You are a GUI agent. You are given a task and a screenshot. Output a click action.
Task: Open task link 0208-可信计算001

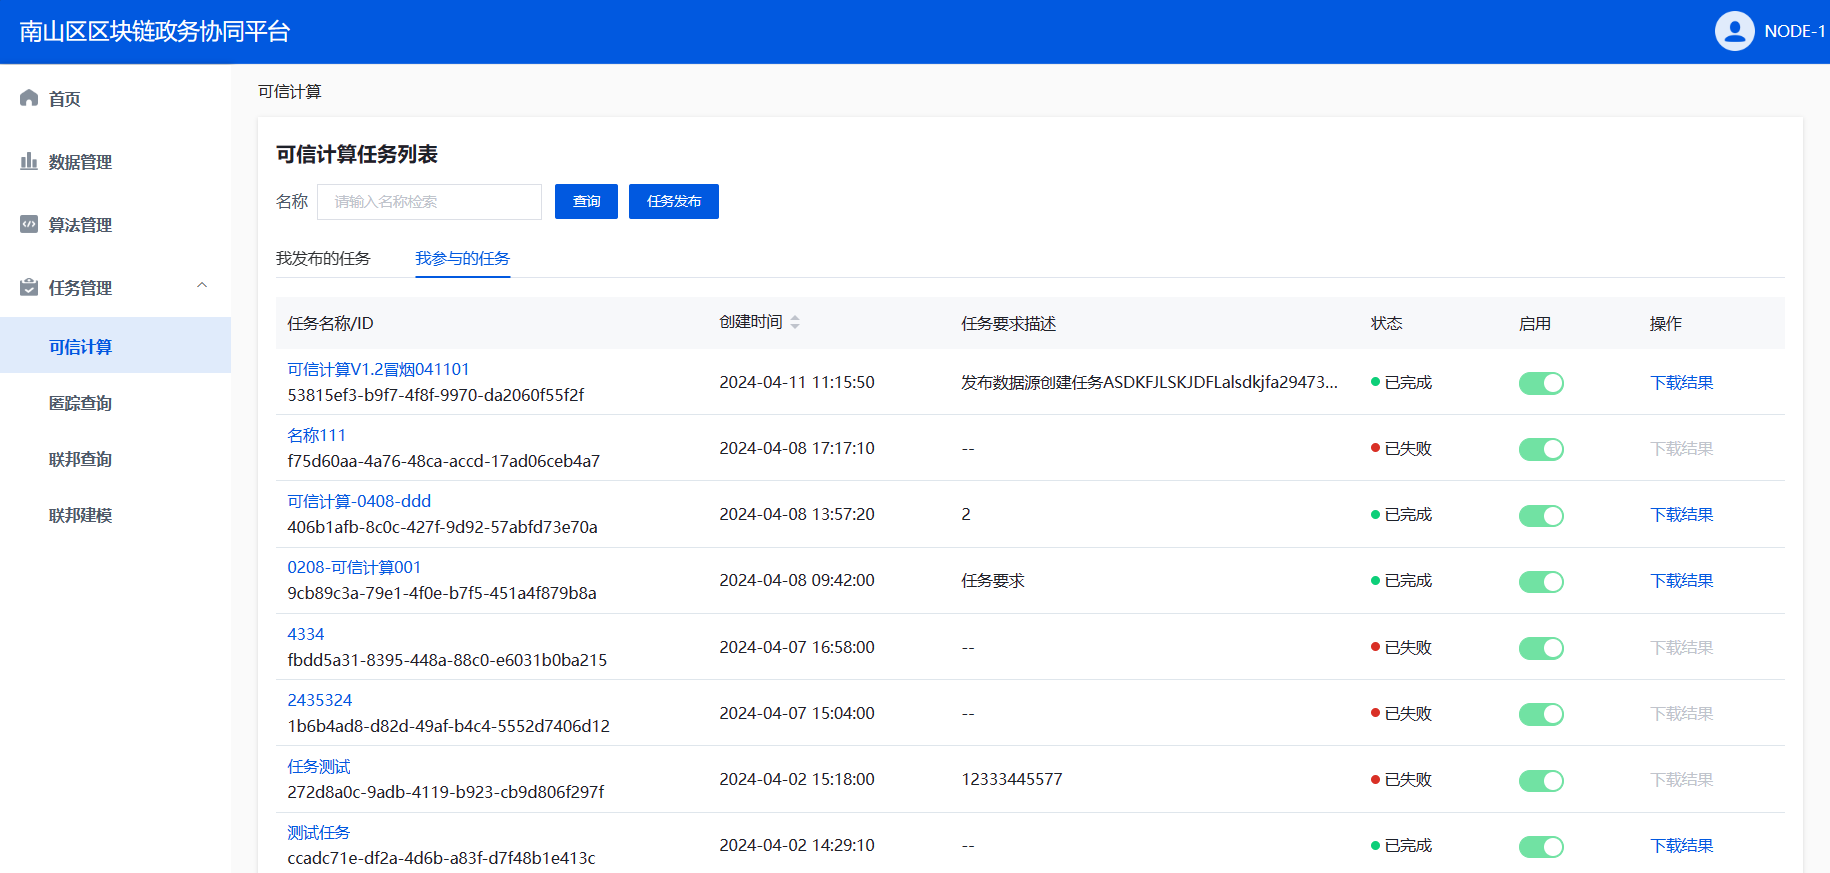tap(354, 567)
